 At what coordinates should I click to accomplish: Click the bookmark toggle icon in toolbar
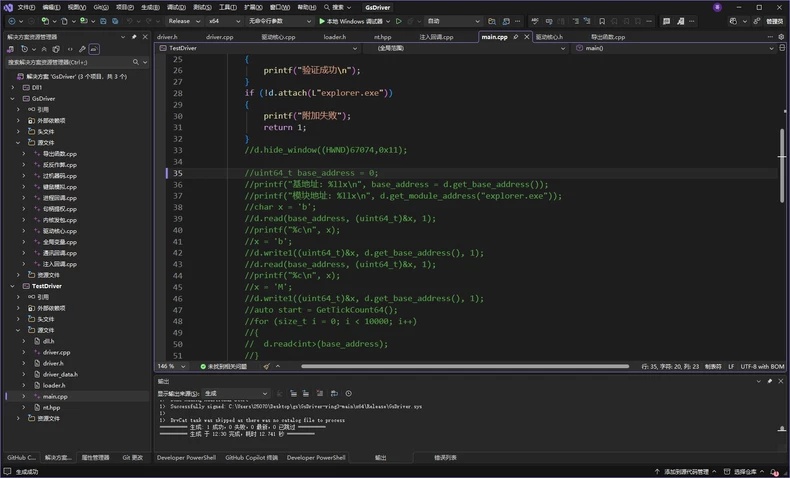click(602, 21)
